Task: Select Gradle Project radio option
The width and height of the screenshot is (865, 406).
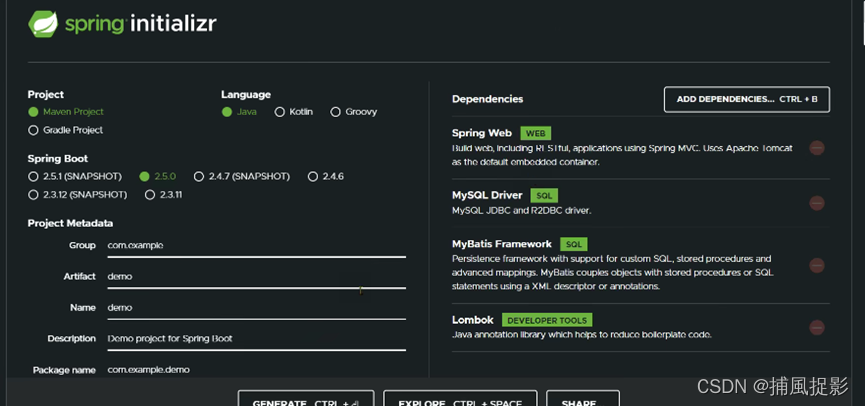Action: [33, 130]
